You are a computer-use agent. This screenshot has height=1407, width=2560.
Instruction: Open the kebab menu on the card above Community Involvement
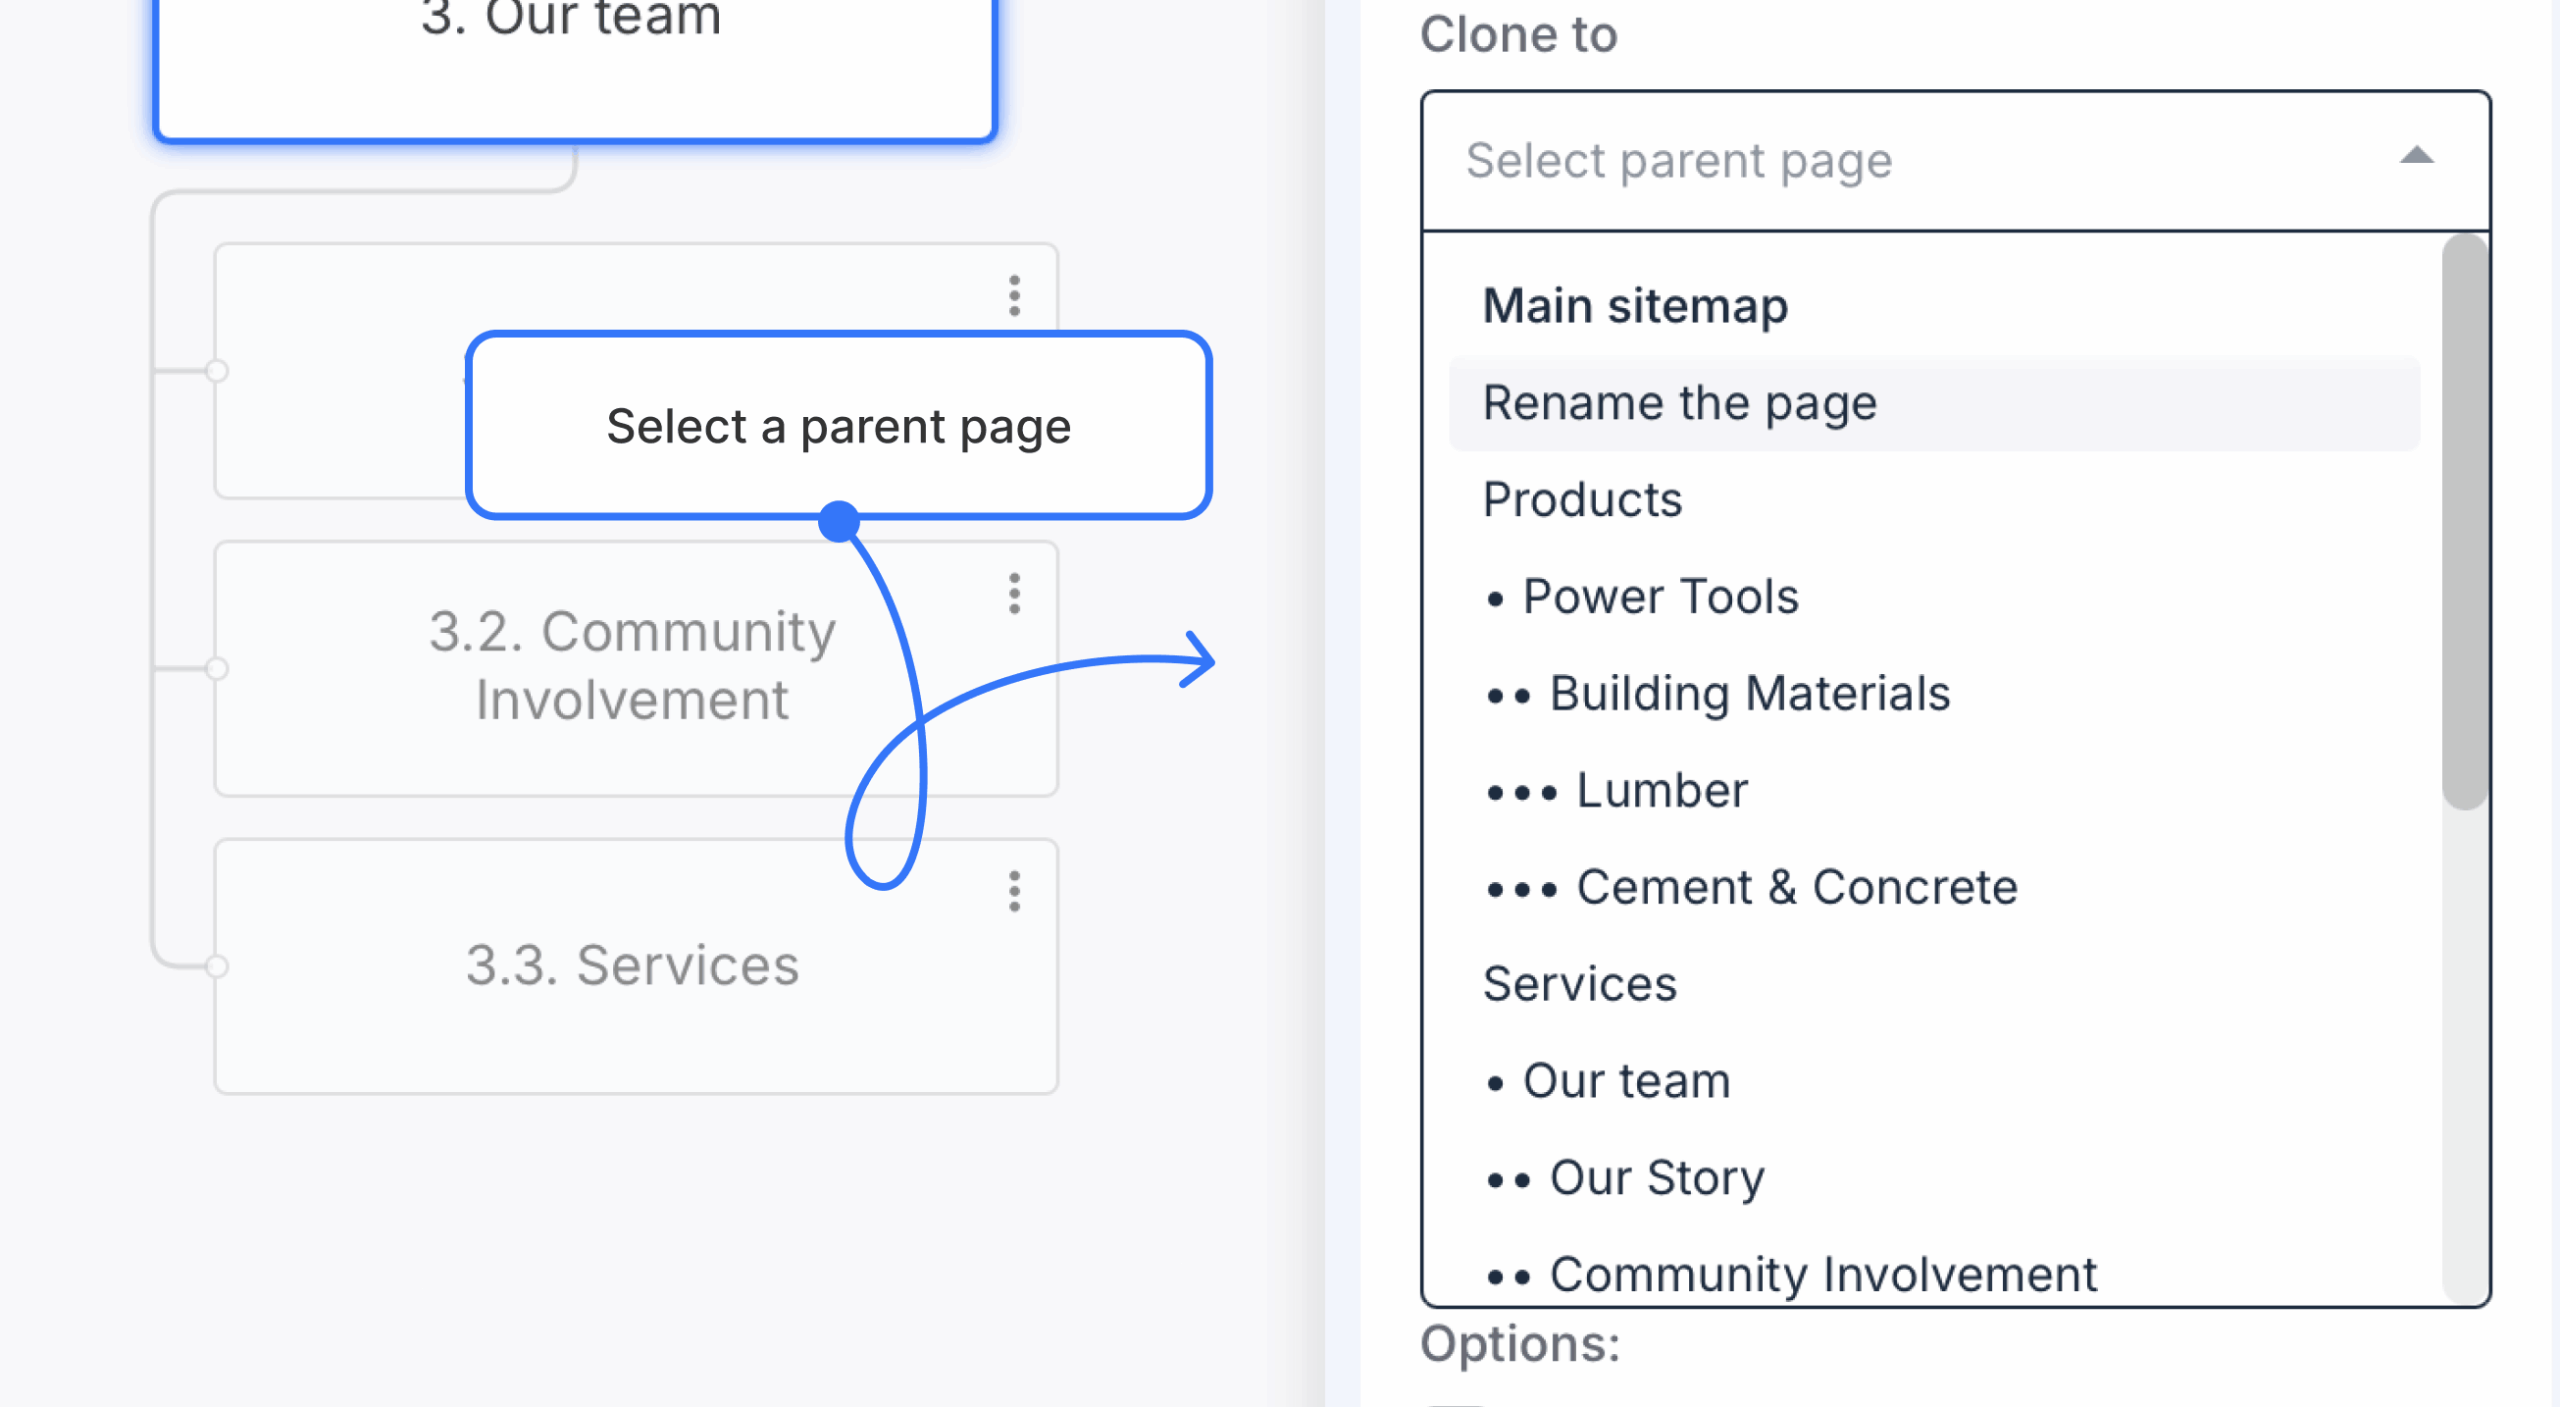[1014, 296]
